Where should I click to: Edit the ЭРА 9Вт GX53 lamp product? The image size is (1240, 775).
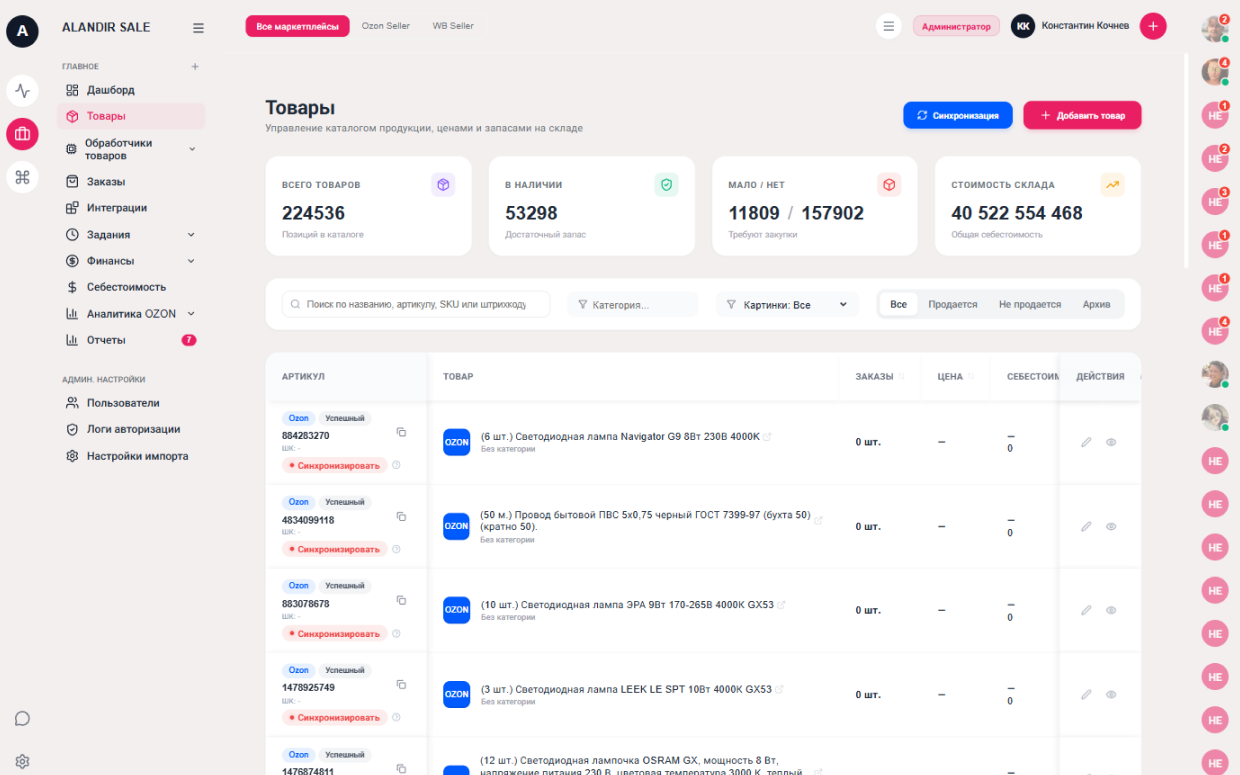coord(1086,610)
